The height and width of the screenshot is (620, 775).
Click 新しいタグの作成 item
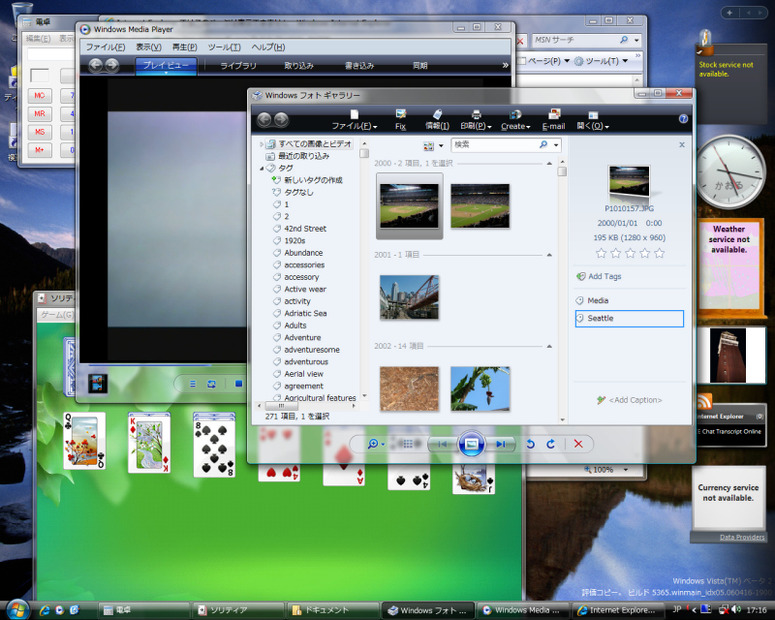tap(313, 180)
